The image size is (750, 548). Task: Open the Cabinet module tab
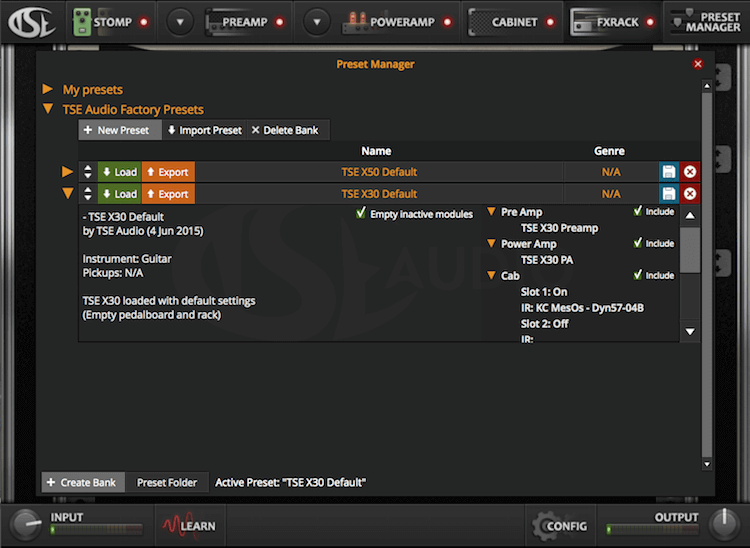tap(503, 22)
